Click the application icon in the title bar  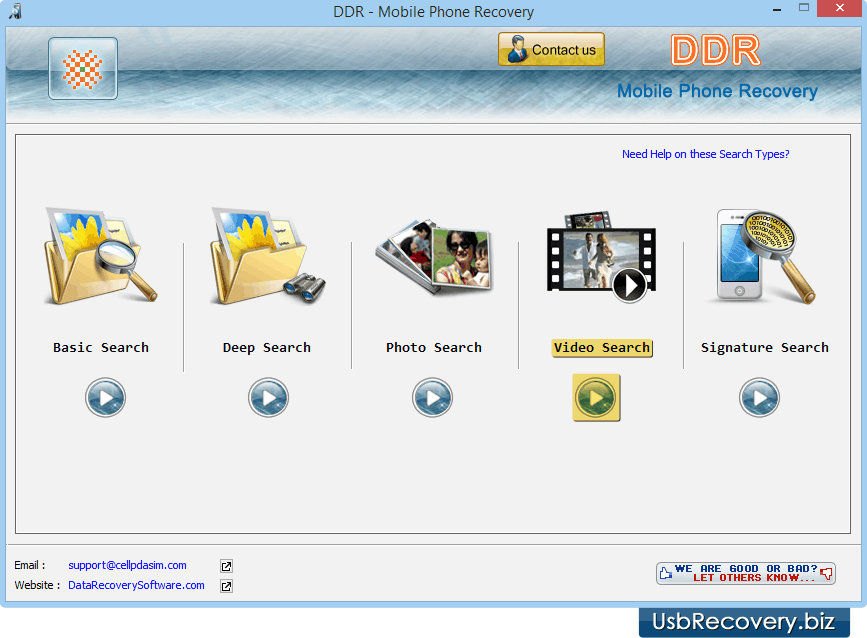tap(13, 9)
